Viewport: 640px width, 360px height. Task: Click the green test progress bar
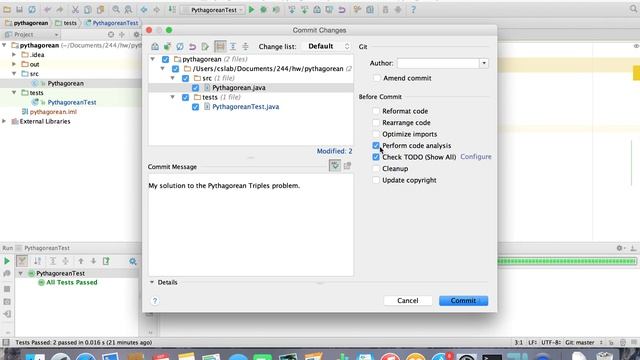click(567, 261)
